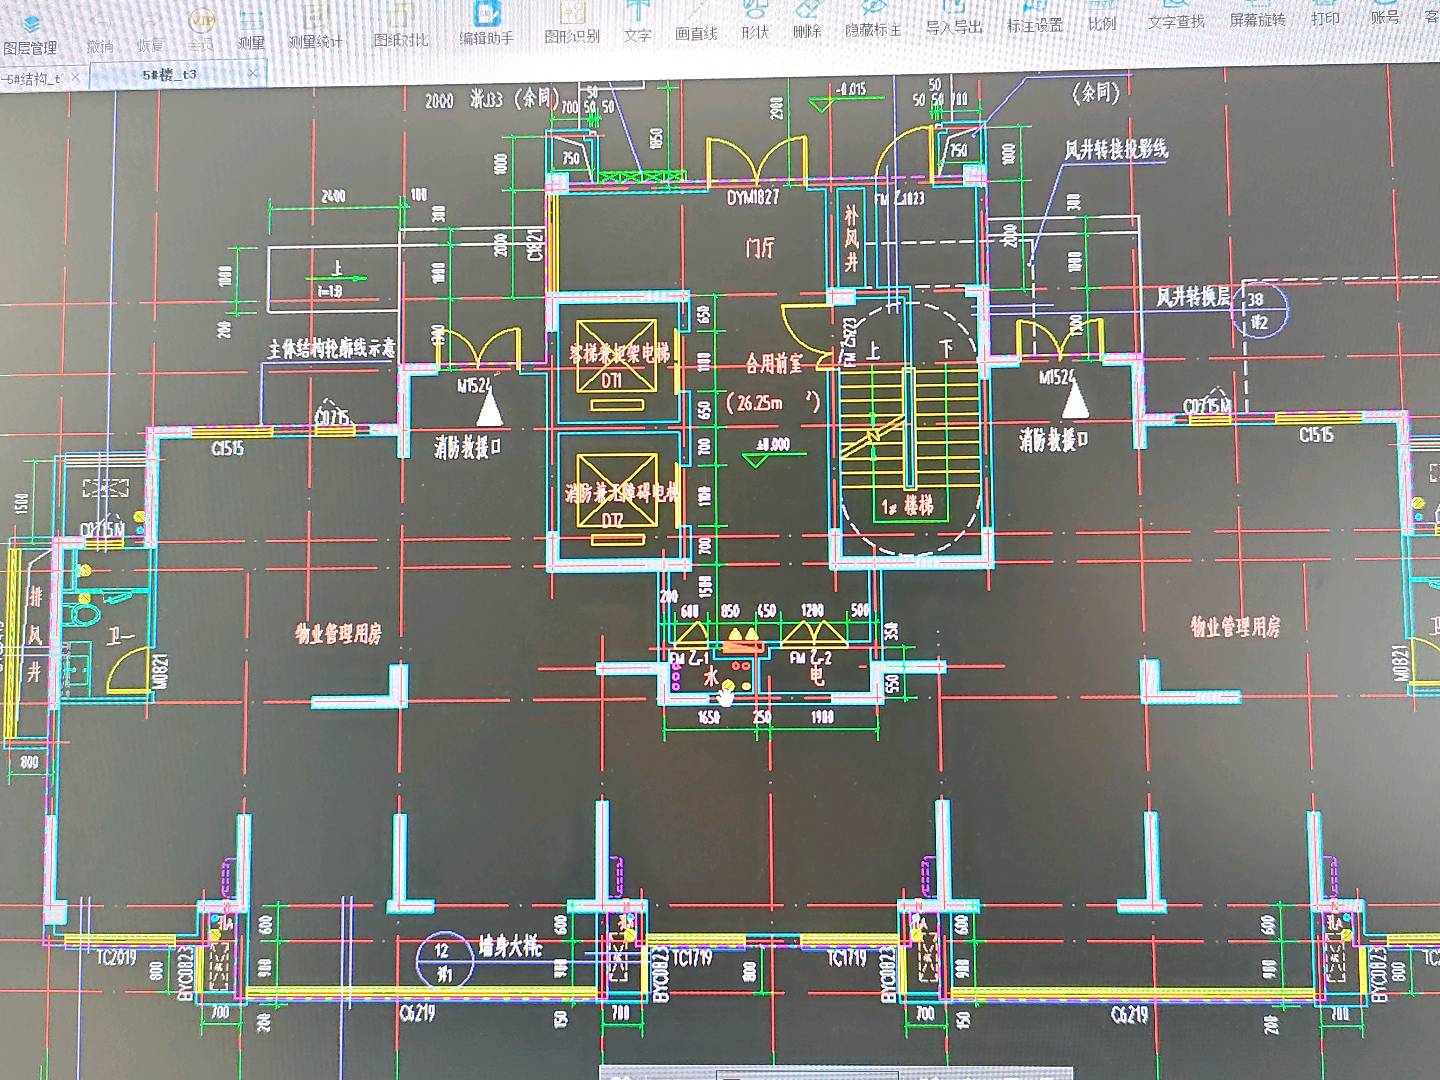This screenshot has height=1080, width=1440.
Task: Click the 门厅 room label
Action: pos(760,247)
